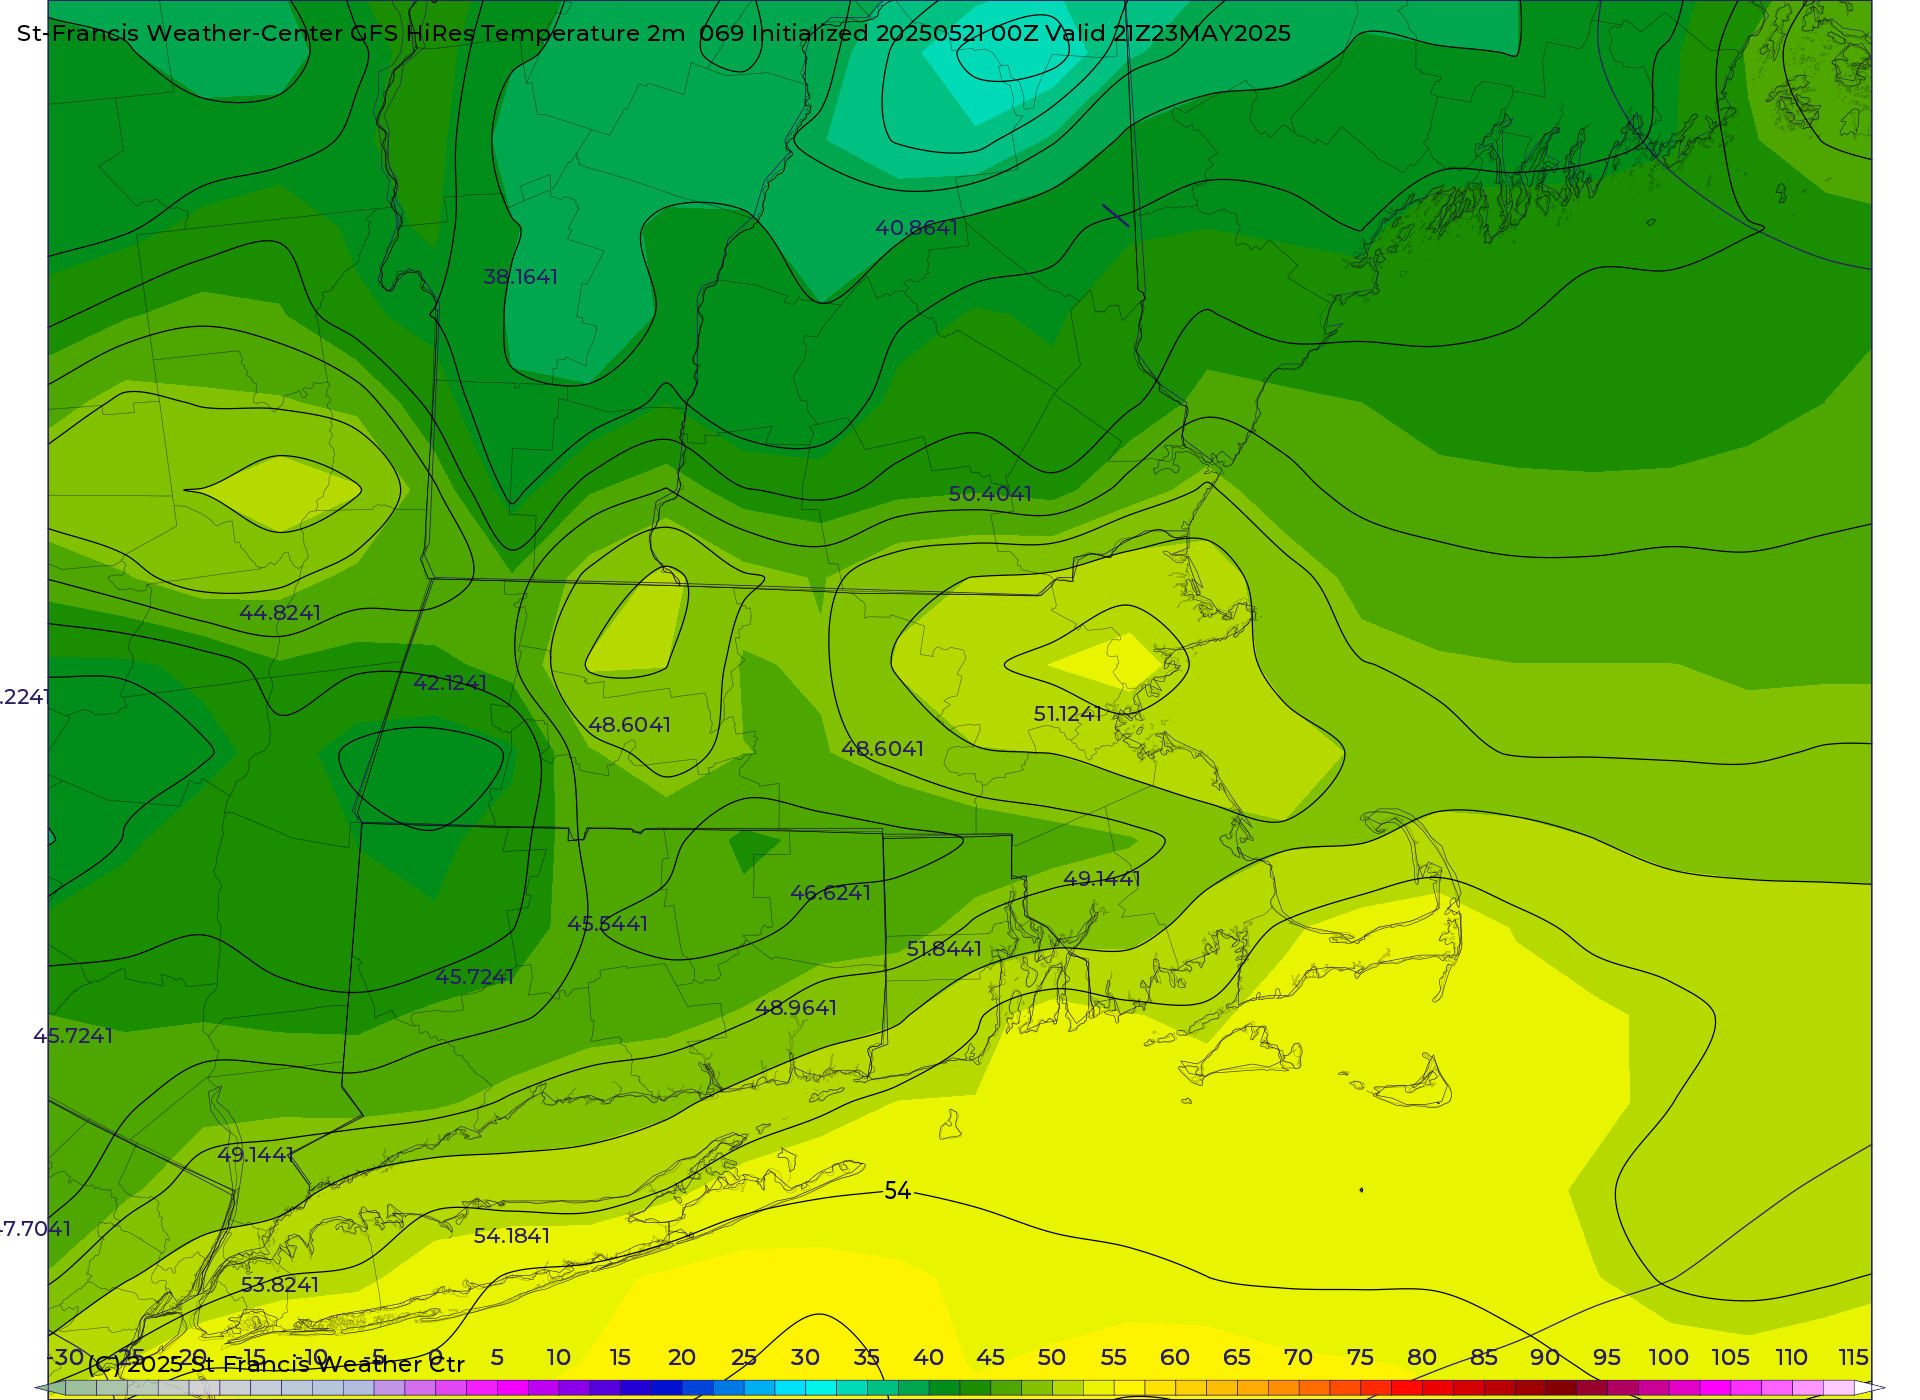Pick the 46.6241 temperature label
This screenshot has height=1400, width=1920.
pos(830,893)
